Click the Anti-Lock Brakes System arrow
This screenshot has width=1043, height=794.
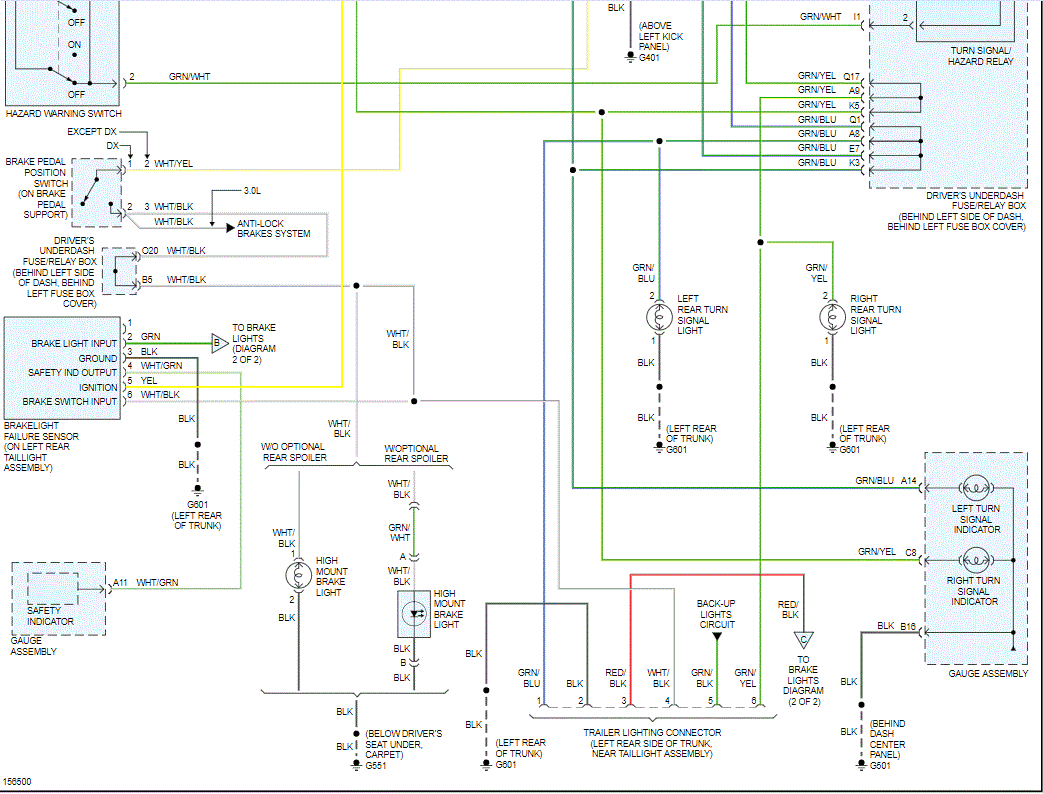click(x=230, y=228)
